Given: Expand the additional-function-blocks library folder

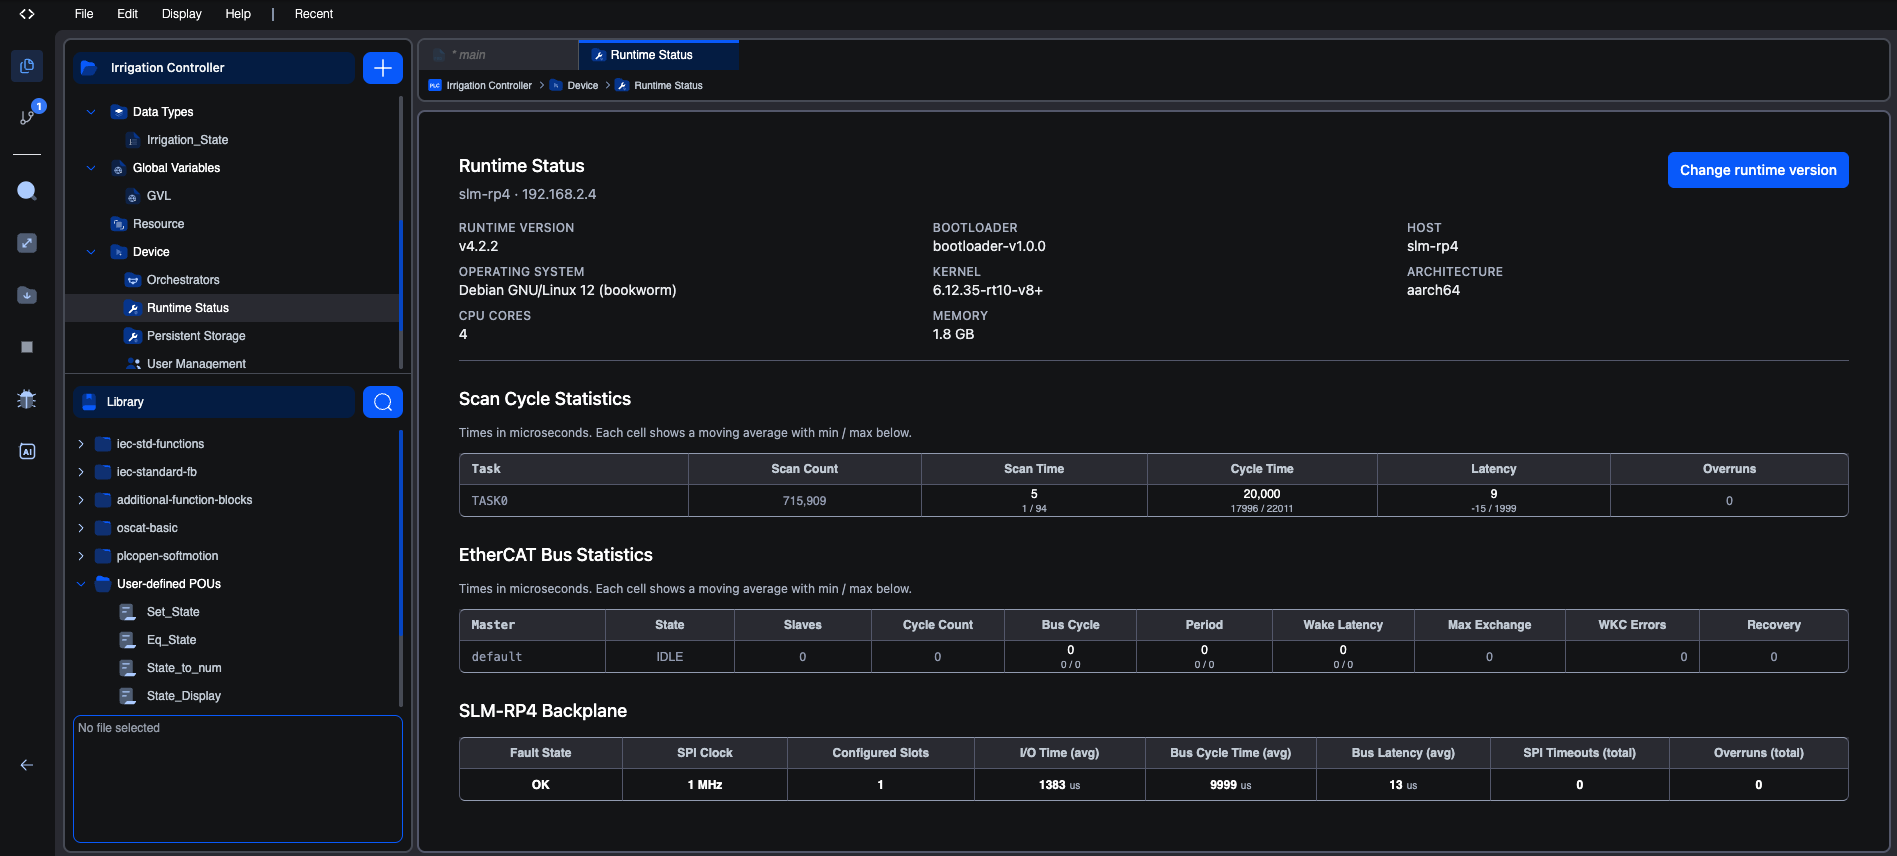Looking at the screenshot, I should coord(81,500).
